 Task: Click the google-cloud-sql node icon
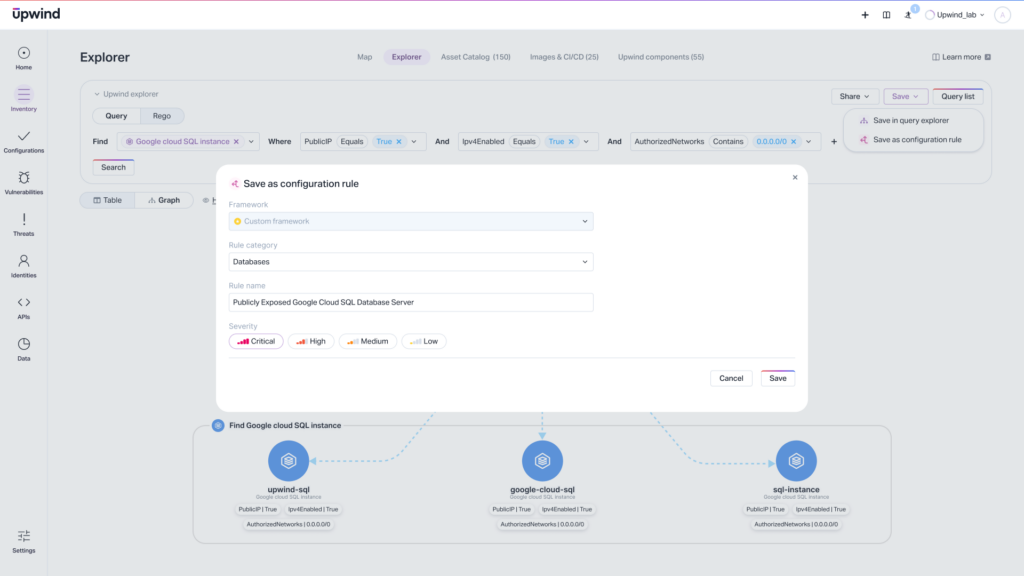pos(542,460)
